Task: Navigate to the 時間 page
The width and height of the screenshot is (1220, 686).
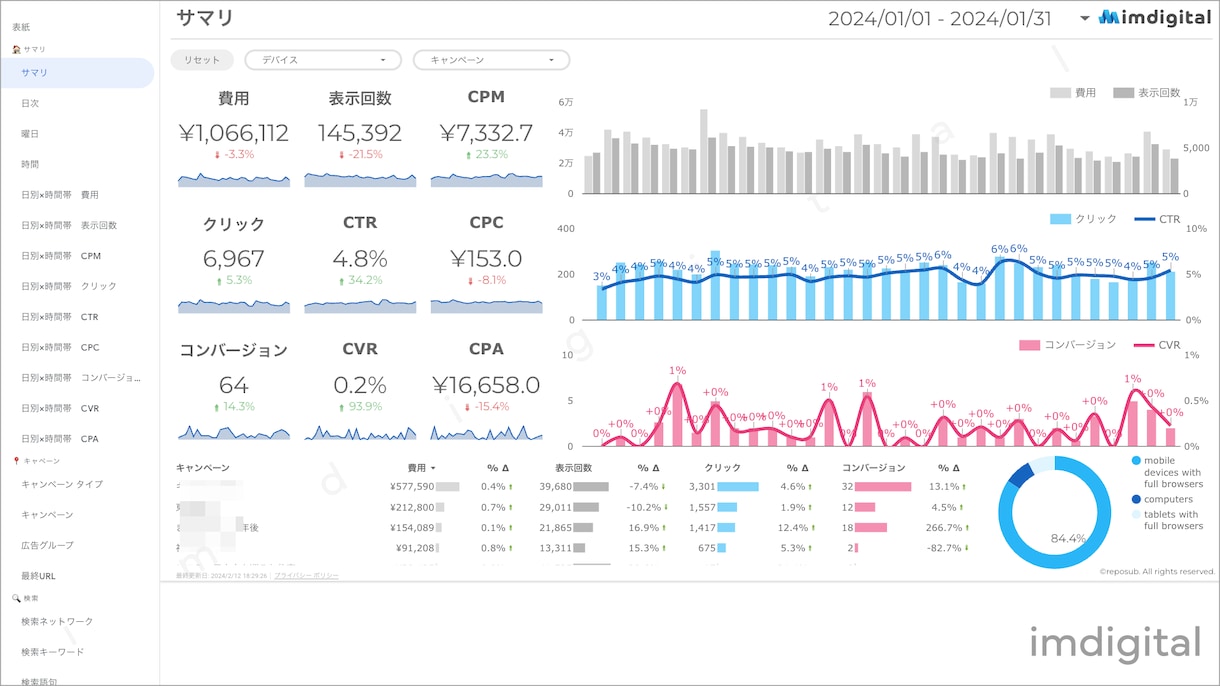Action: [30, 164]
